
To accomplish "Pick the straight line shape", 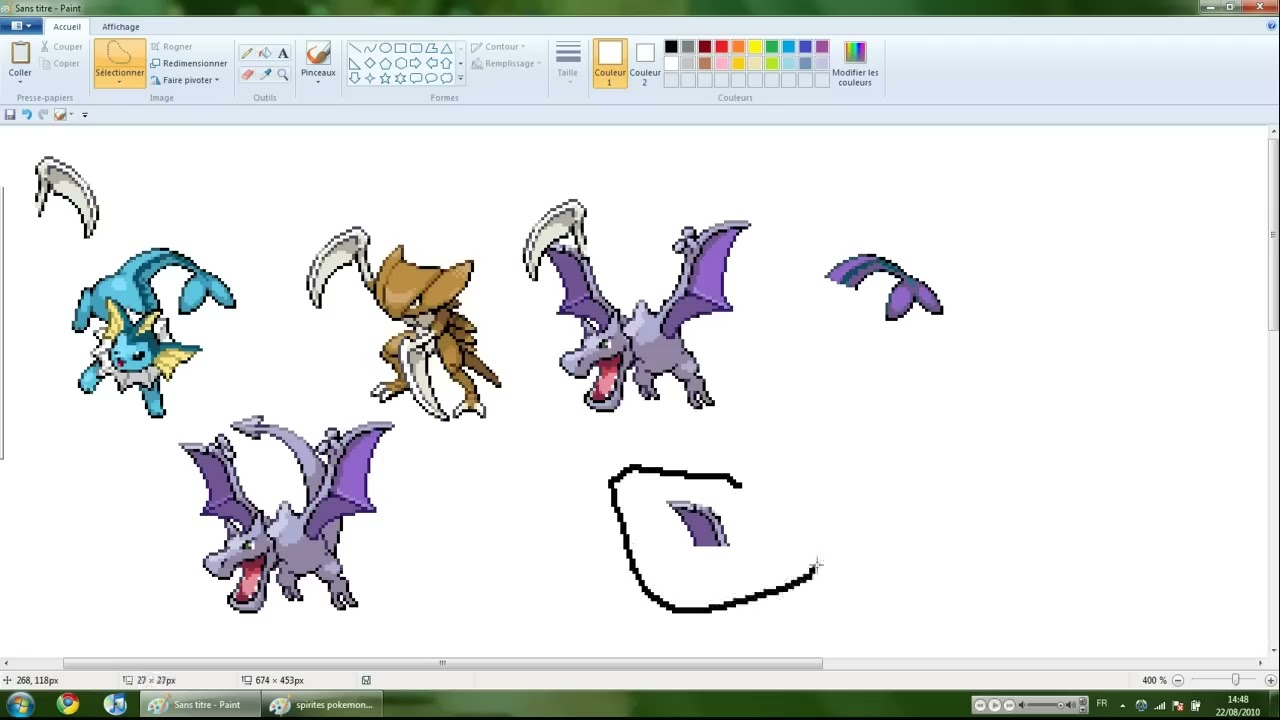I will click(355, 48).
